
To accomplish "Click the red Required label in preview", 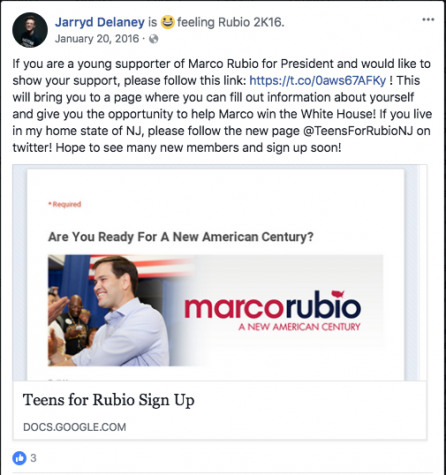I will [65, 204].
